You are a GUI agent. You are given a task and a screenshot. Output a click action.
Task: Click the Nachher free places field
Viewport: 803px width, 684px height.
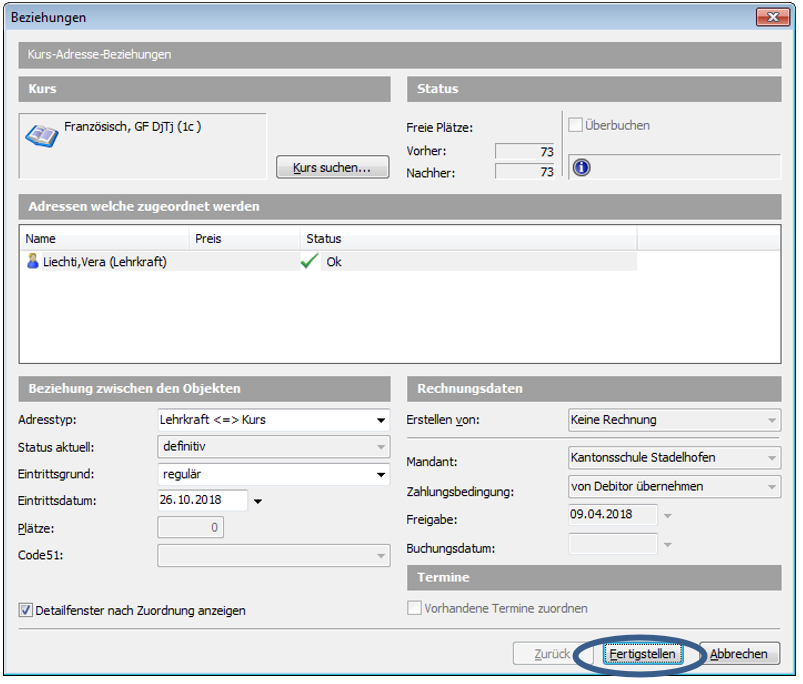pos(525,172)
